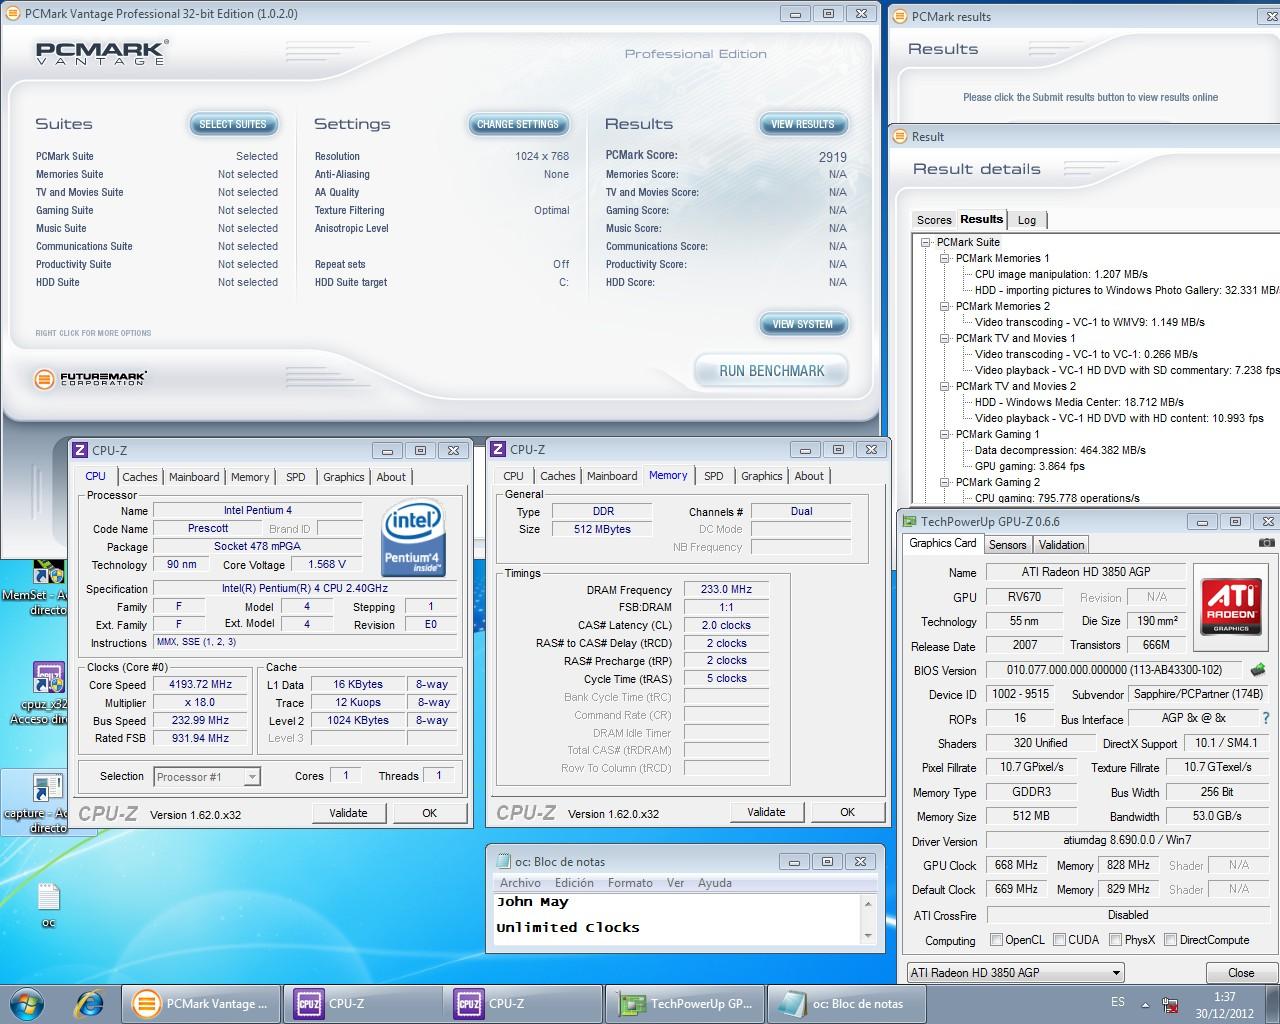Collapse the PCMark TV and Movies 2 node

(x=944, y=386)
